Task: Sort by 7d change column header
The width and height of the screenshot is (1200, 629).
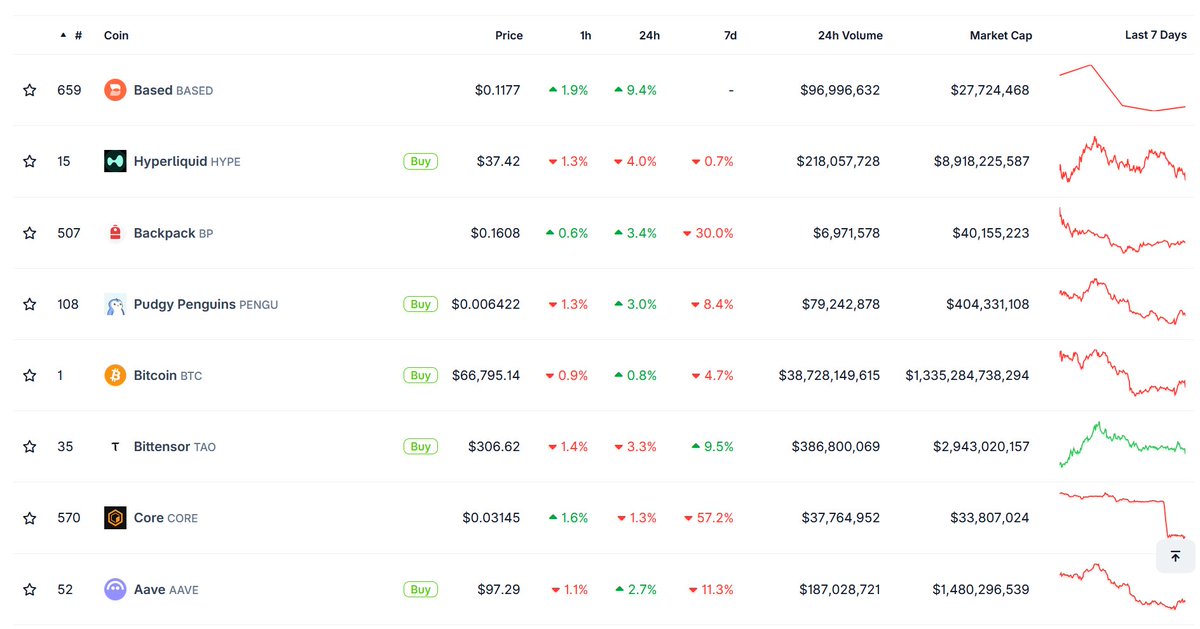Action: (x=730, y=35)
